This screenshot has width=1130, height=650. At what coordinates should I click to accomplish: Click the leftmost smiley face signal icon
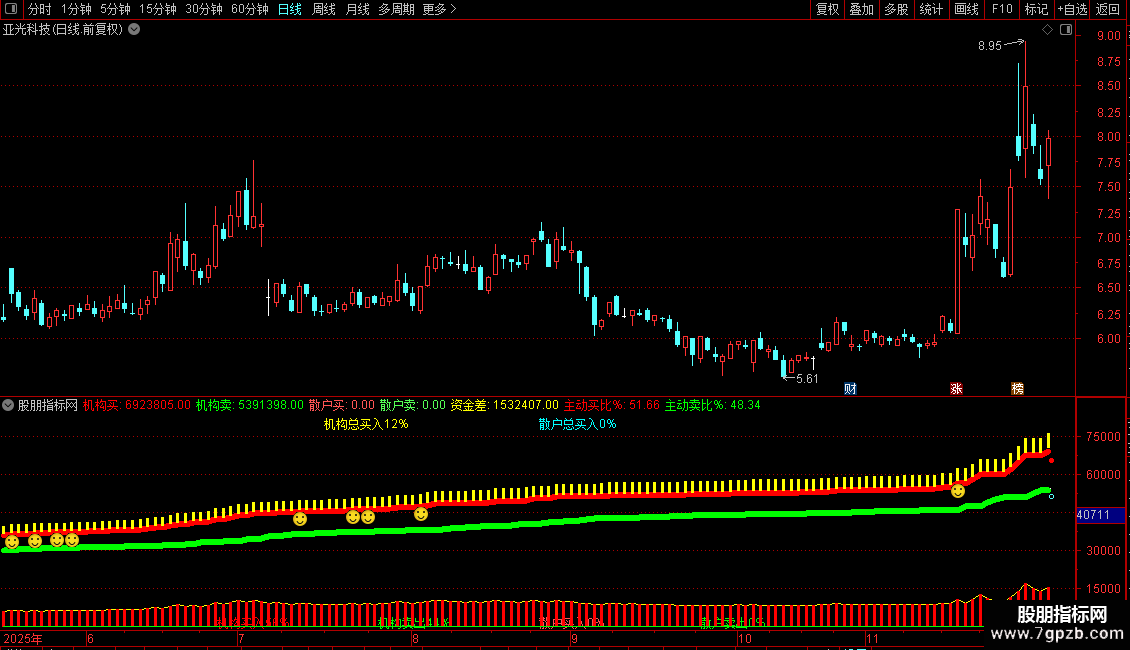pyautogui.click(x=12, y=542)
